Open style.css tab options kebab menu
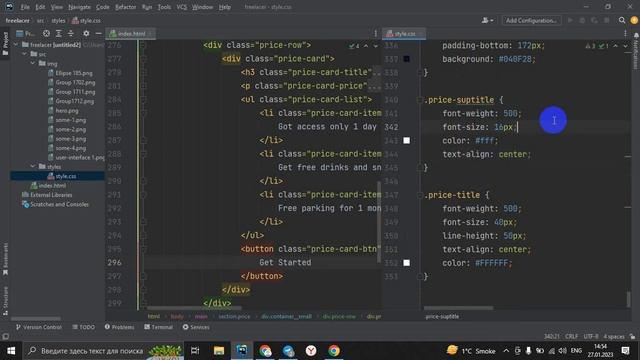 [x=625, y=33]
